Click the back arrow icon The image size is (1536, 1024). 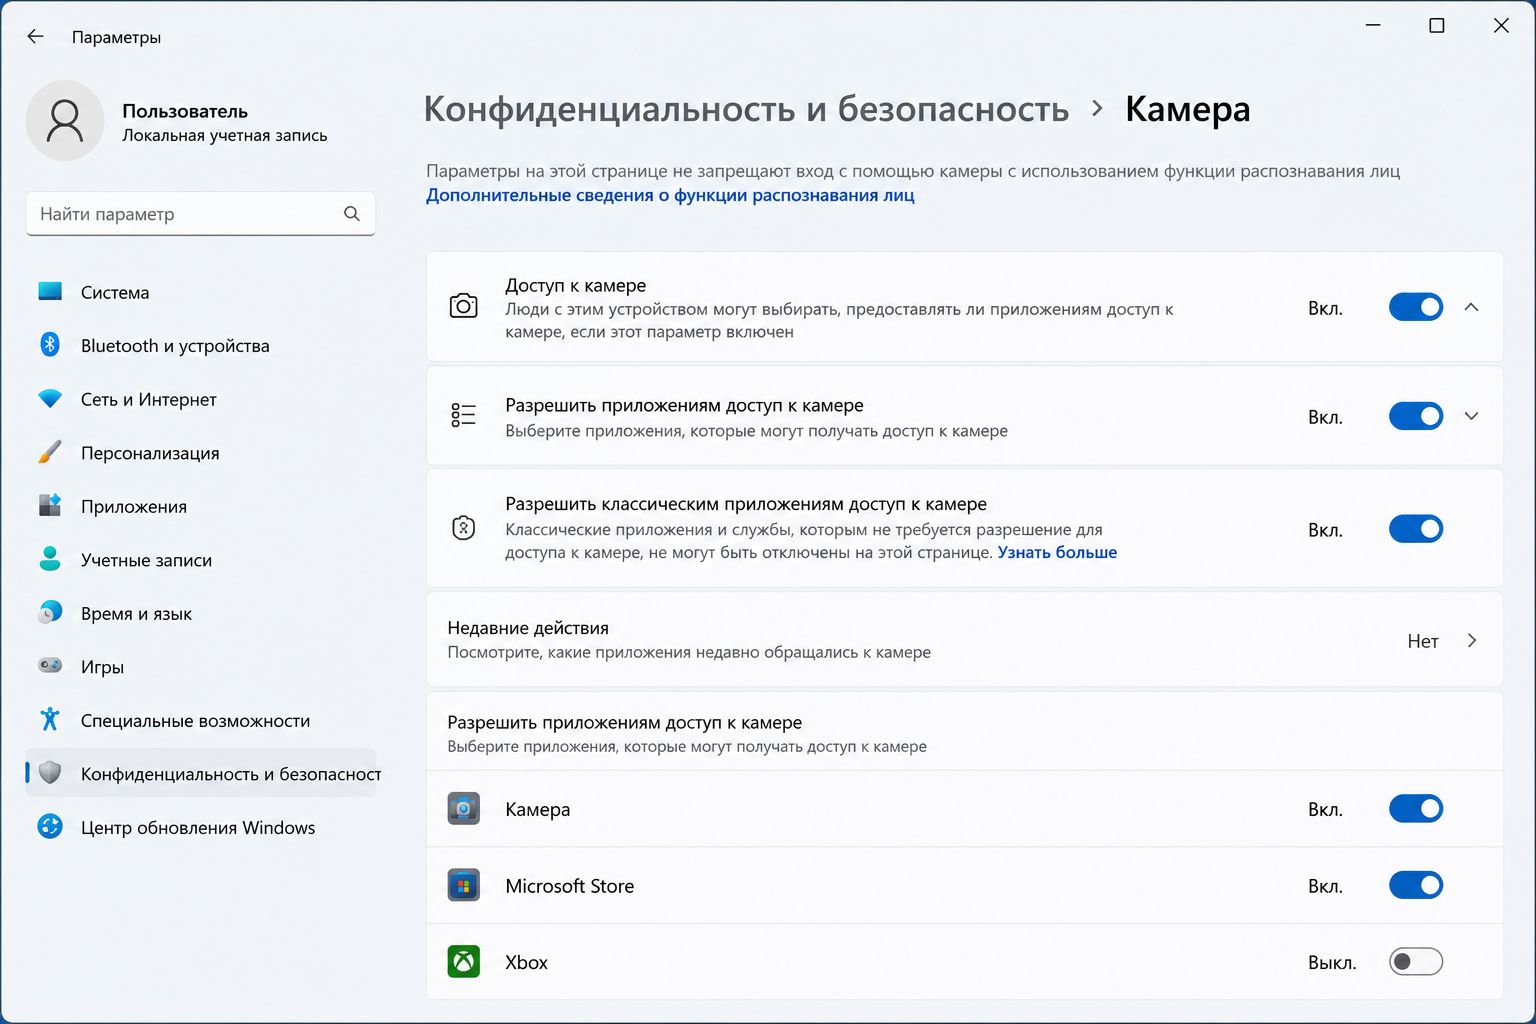pyautogui.click(x=36, y=37)
